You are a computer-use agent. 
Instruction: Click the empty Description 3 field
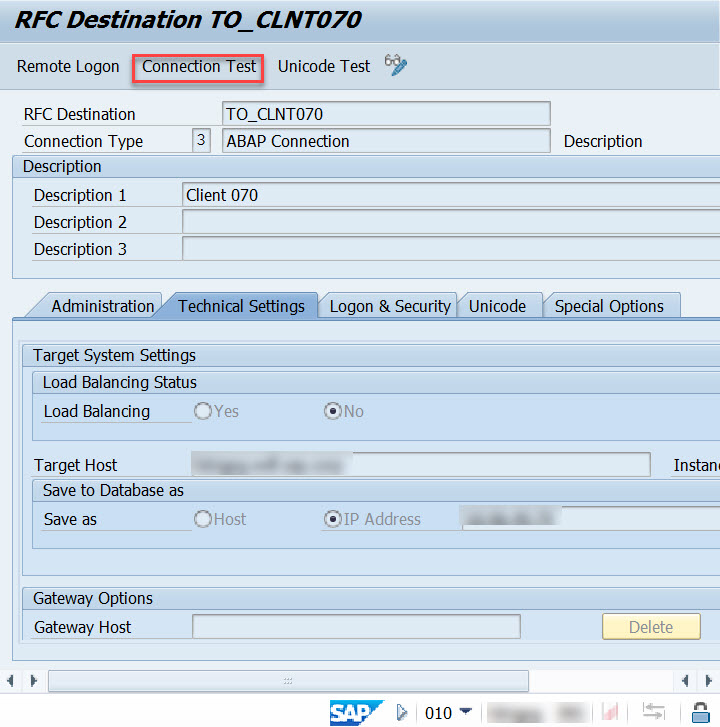coord(451,249)
